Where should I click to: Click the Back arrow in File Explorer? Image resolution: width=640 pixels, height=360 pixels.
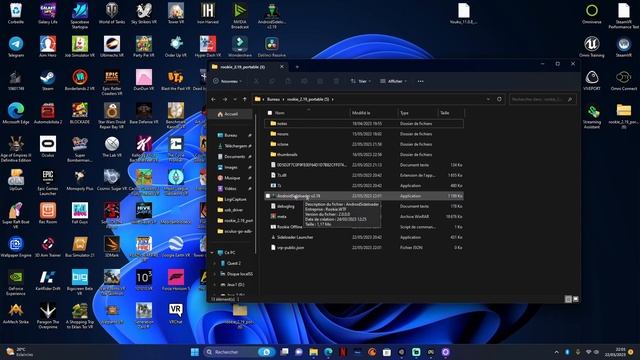[213, 99]
